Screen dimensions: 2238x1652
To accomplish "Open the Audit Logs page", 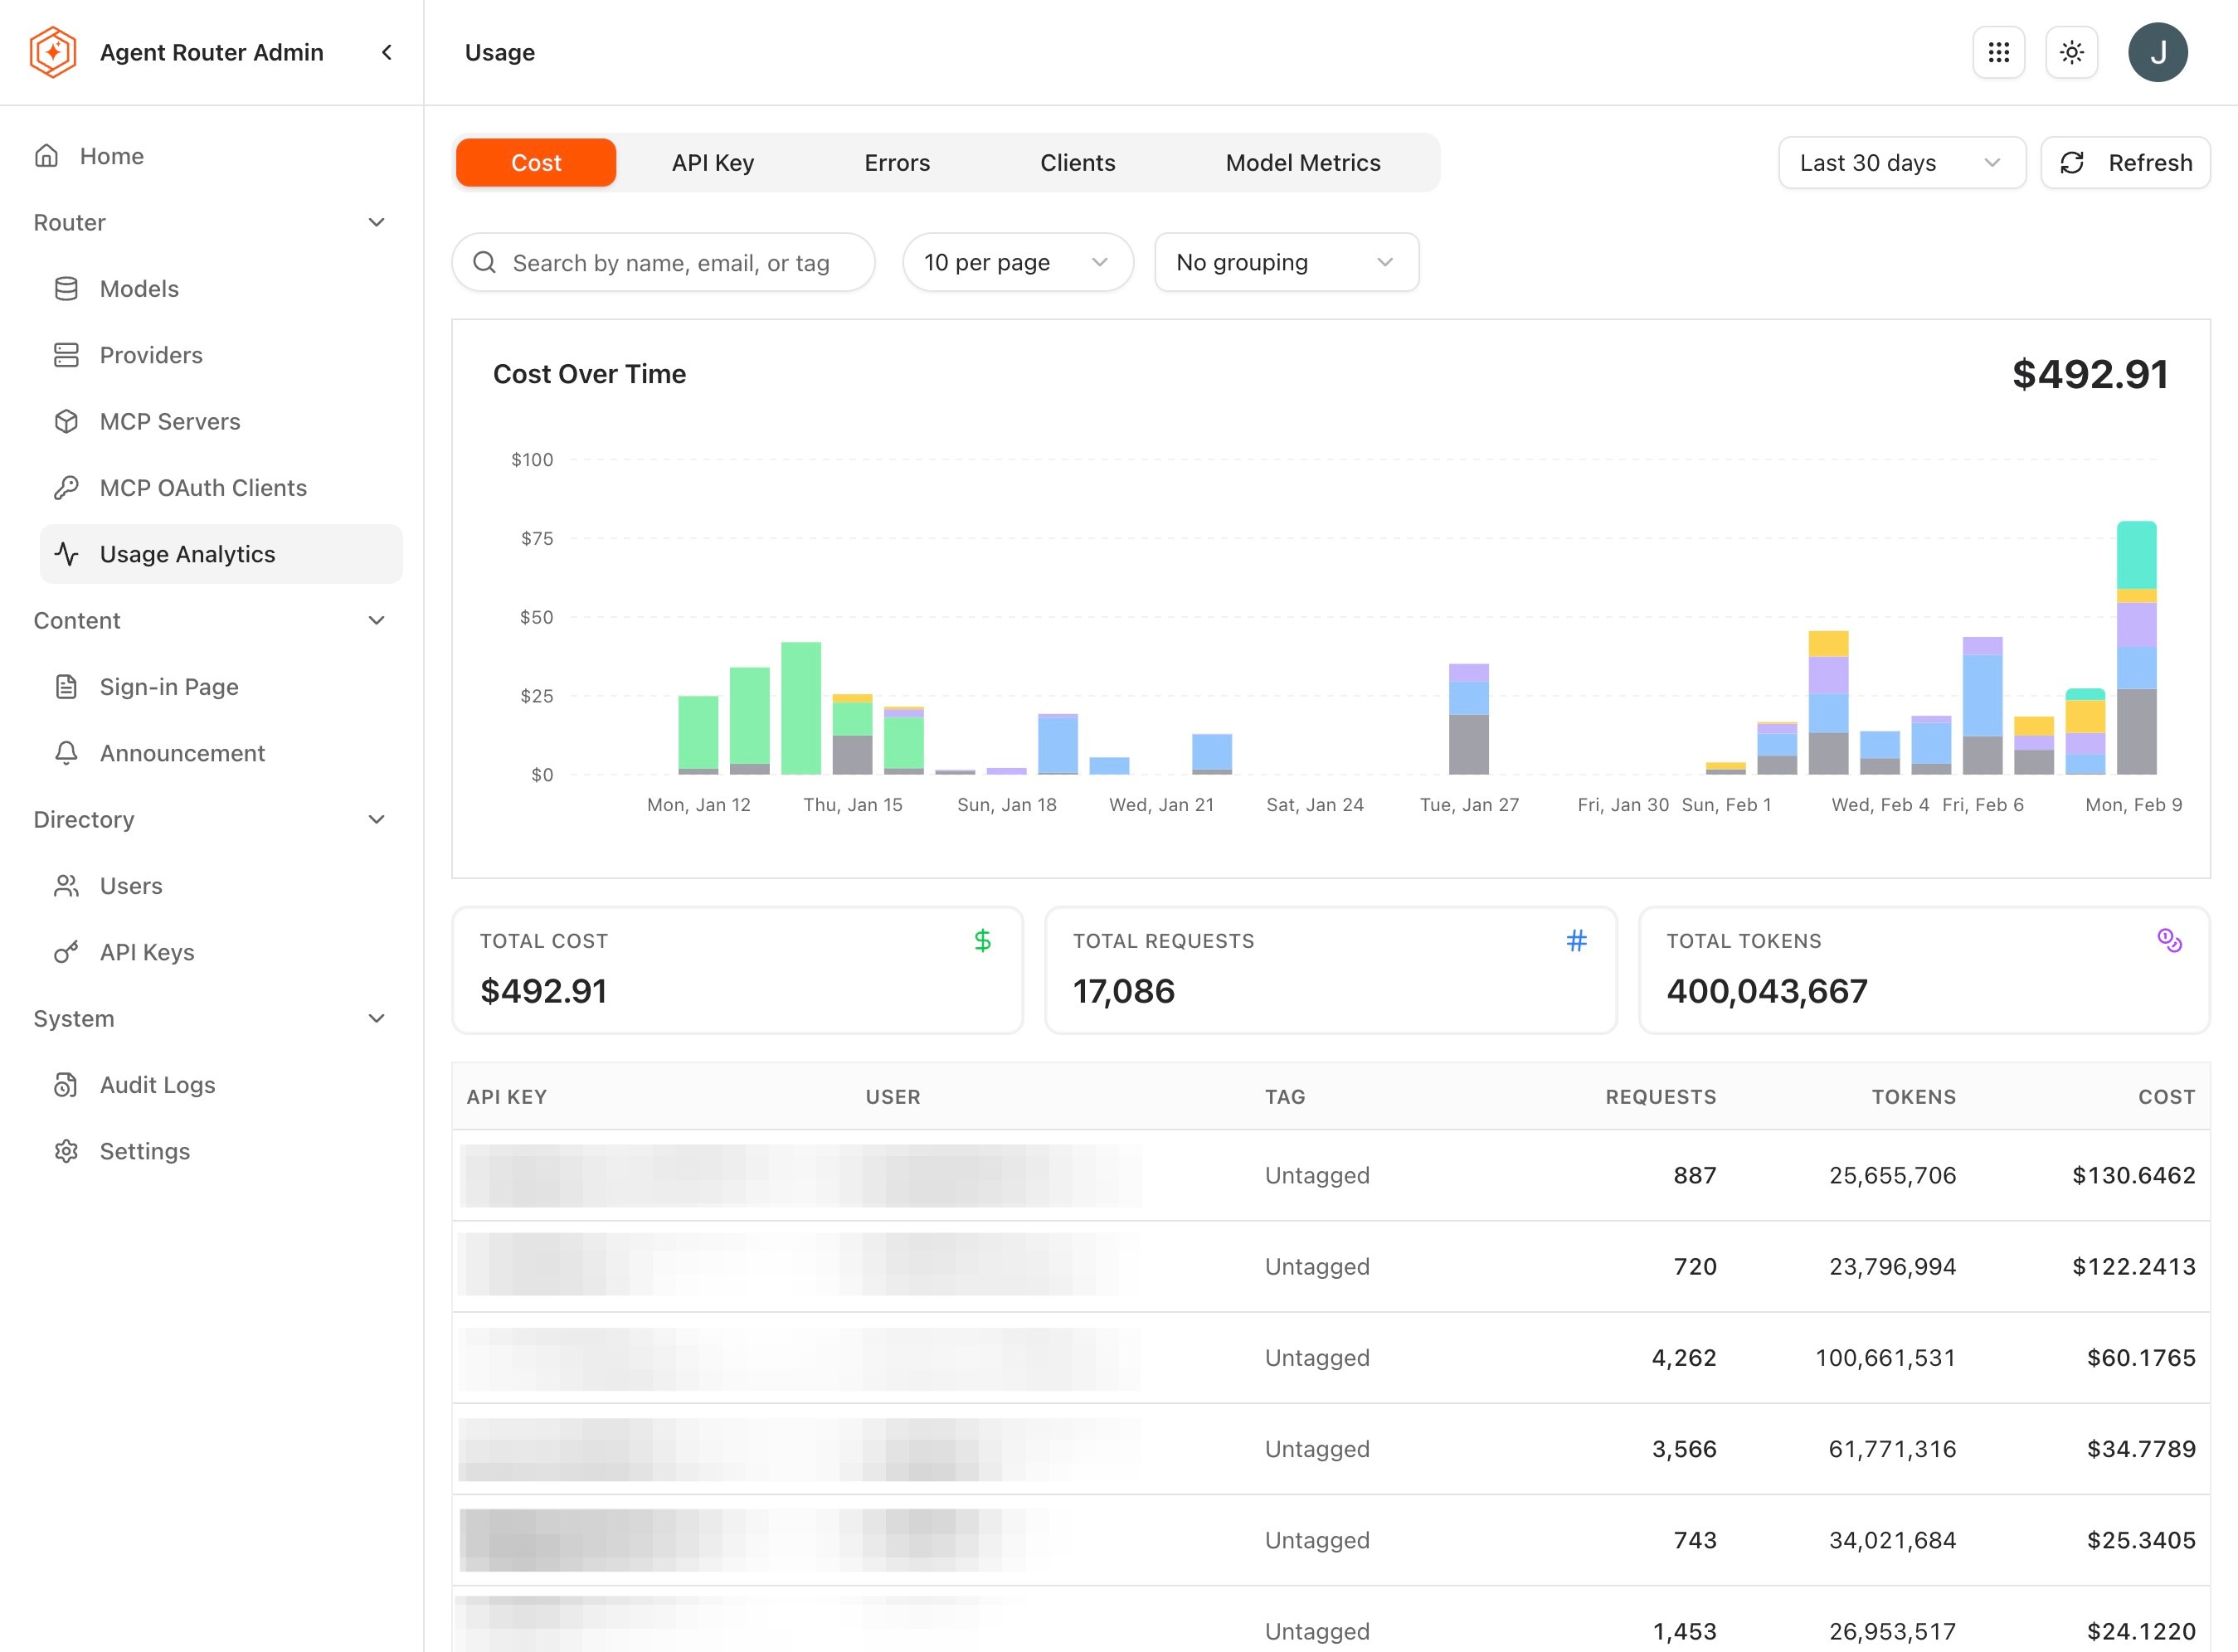I will click(157, 1085).
